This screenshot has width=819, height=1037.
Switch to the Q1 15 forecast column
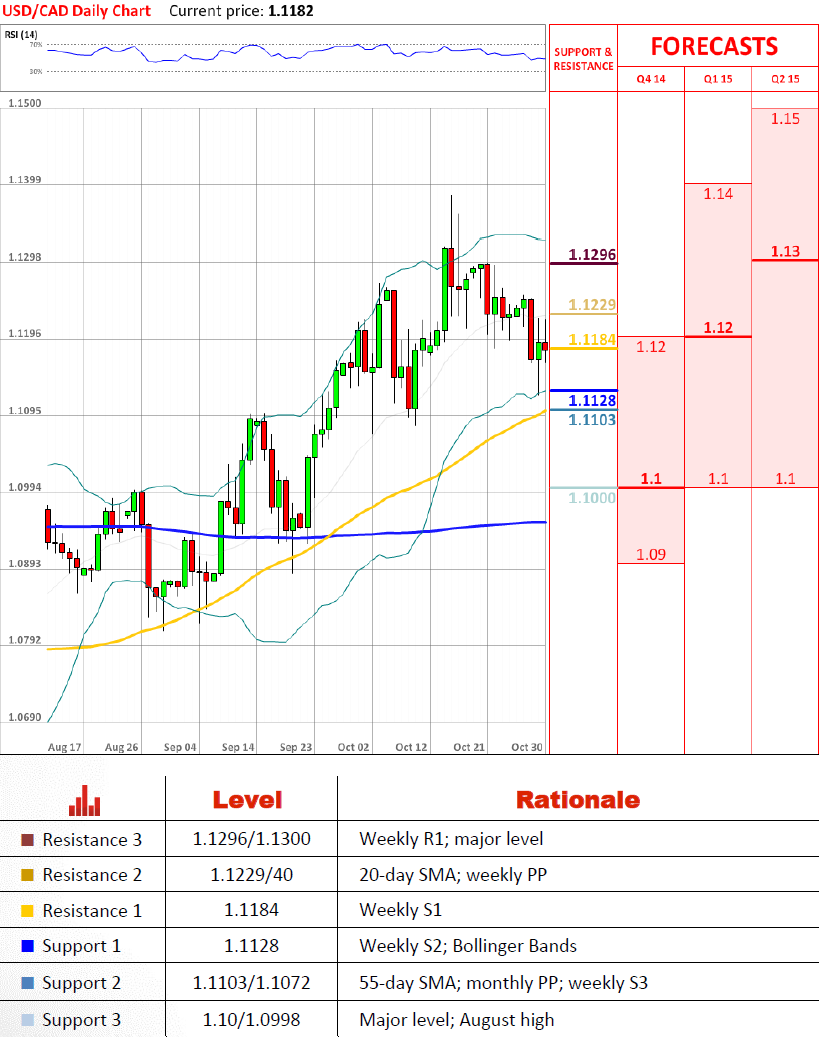[x=717, y=79]
